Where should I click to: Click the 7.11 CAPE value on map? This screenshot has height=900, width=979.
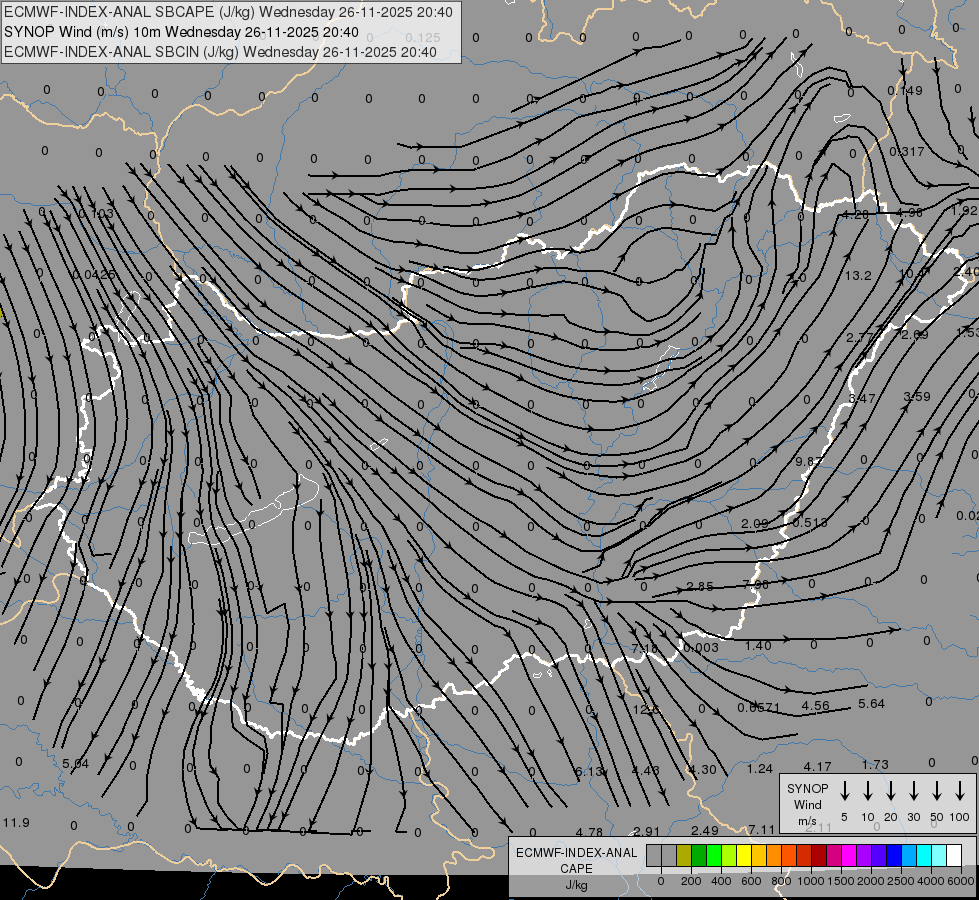pos(762,829)
